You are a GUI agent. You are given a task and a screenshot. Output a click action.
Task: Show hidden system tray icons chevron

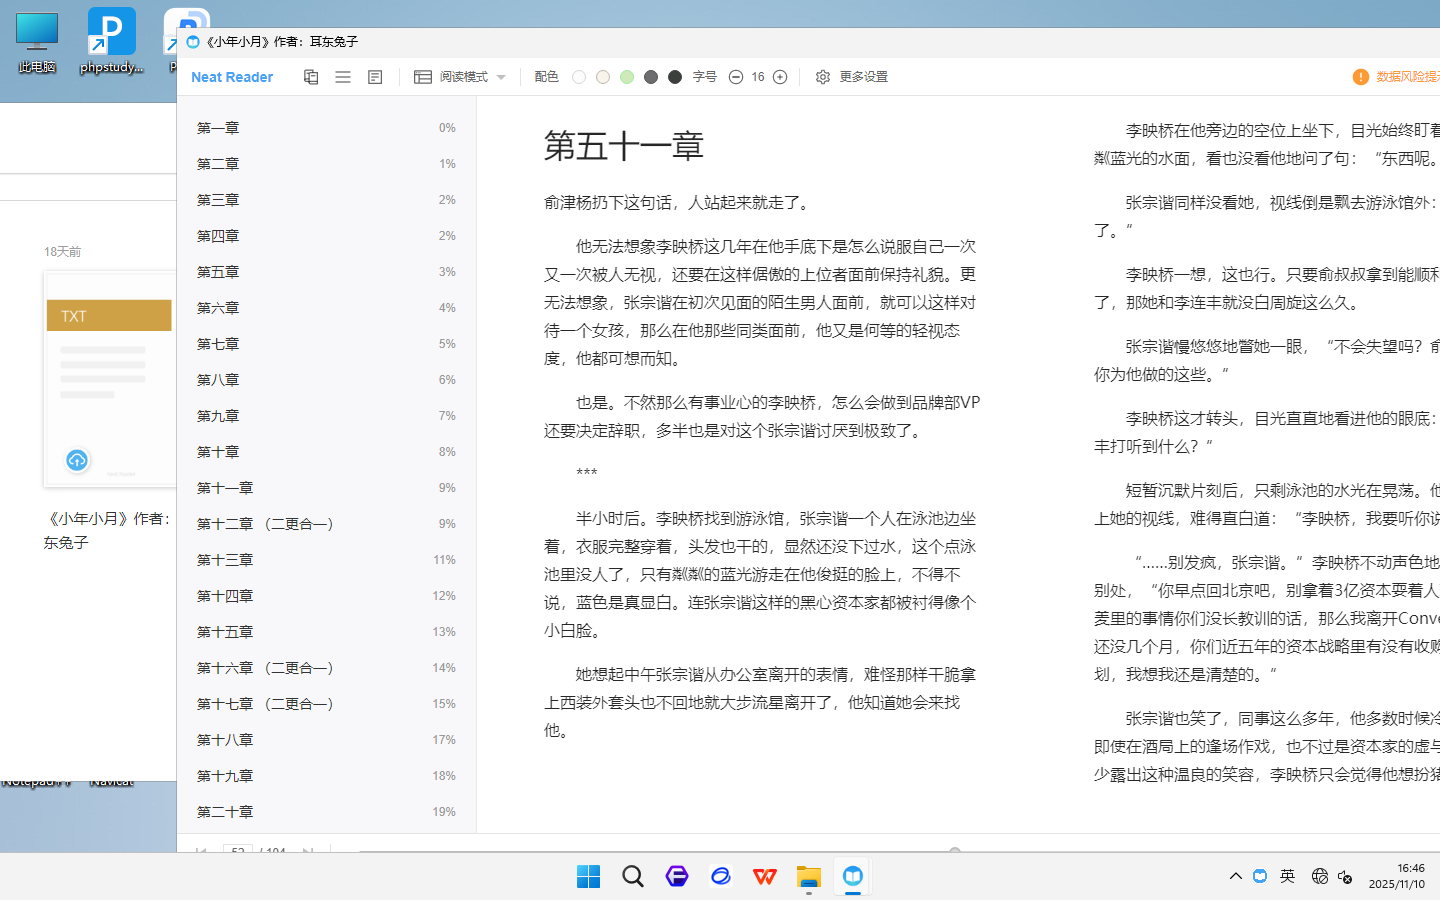(1236, 876)
